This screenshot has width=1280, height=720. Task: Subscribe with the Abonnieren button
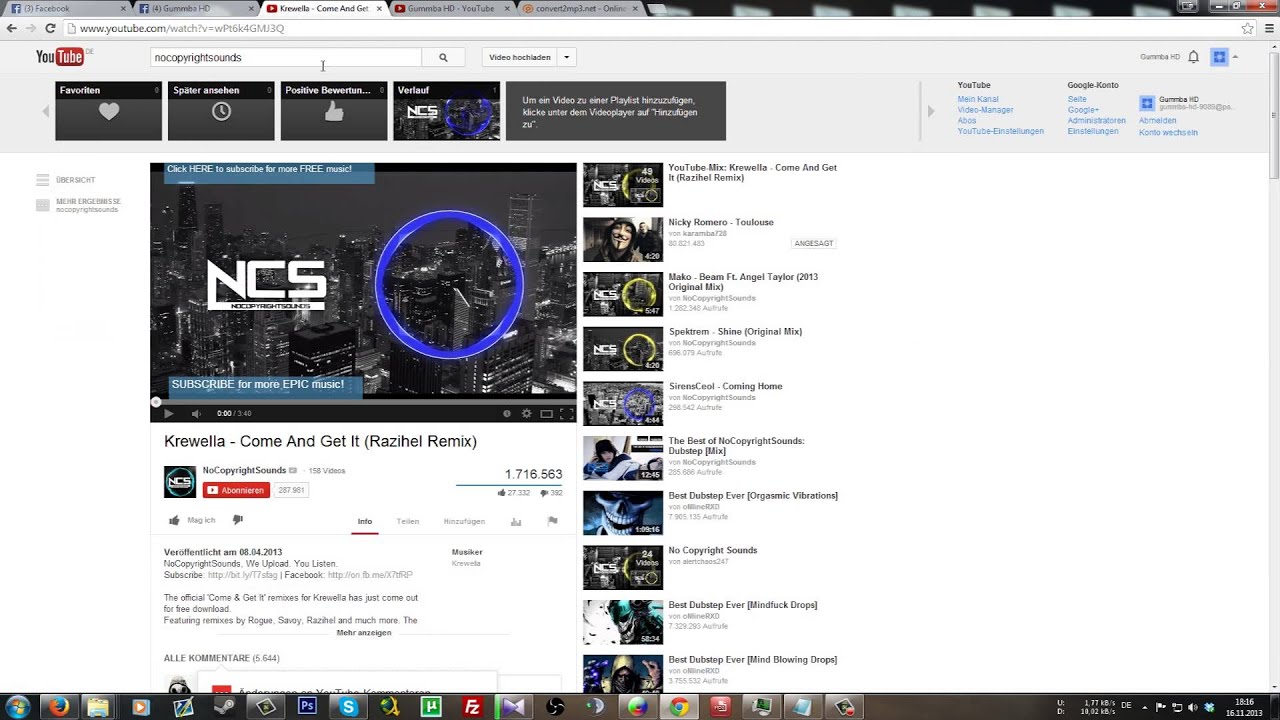pyautogui.click(x=236, y=490)
